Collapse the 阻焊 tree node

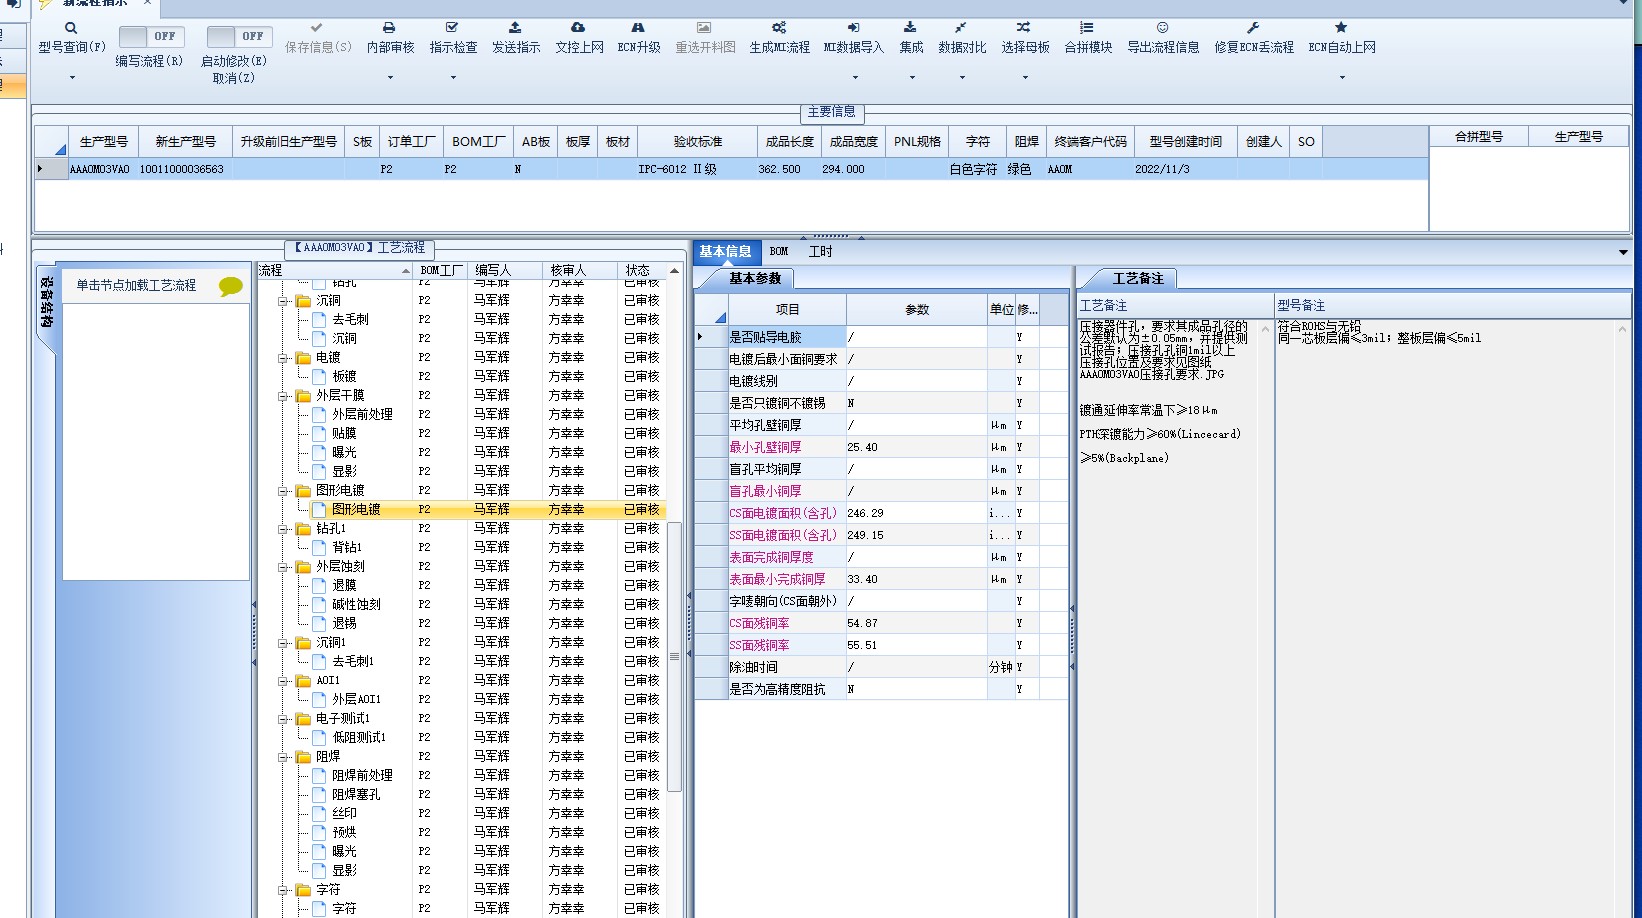coord(284,757)
